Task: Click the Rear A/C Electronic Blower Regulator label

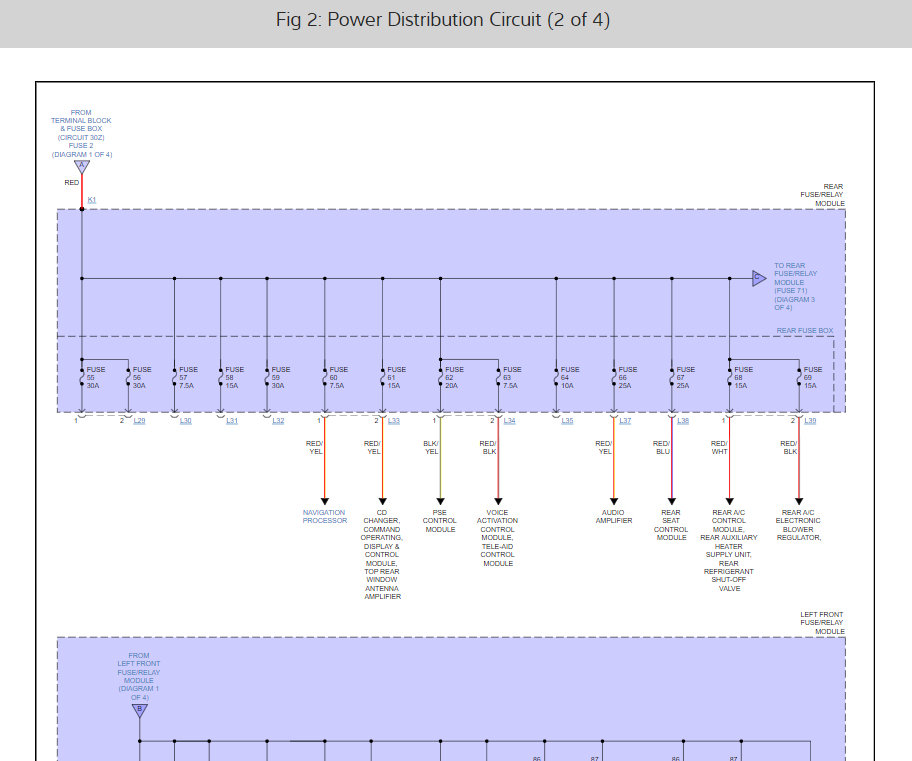Action: tap(798, 525)
